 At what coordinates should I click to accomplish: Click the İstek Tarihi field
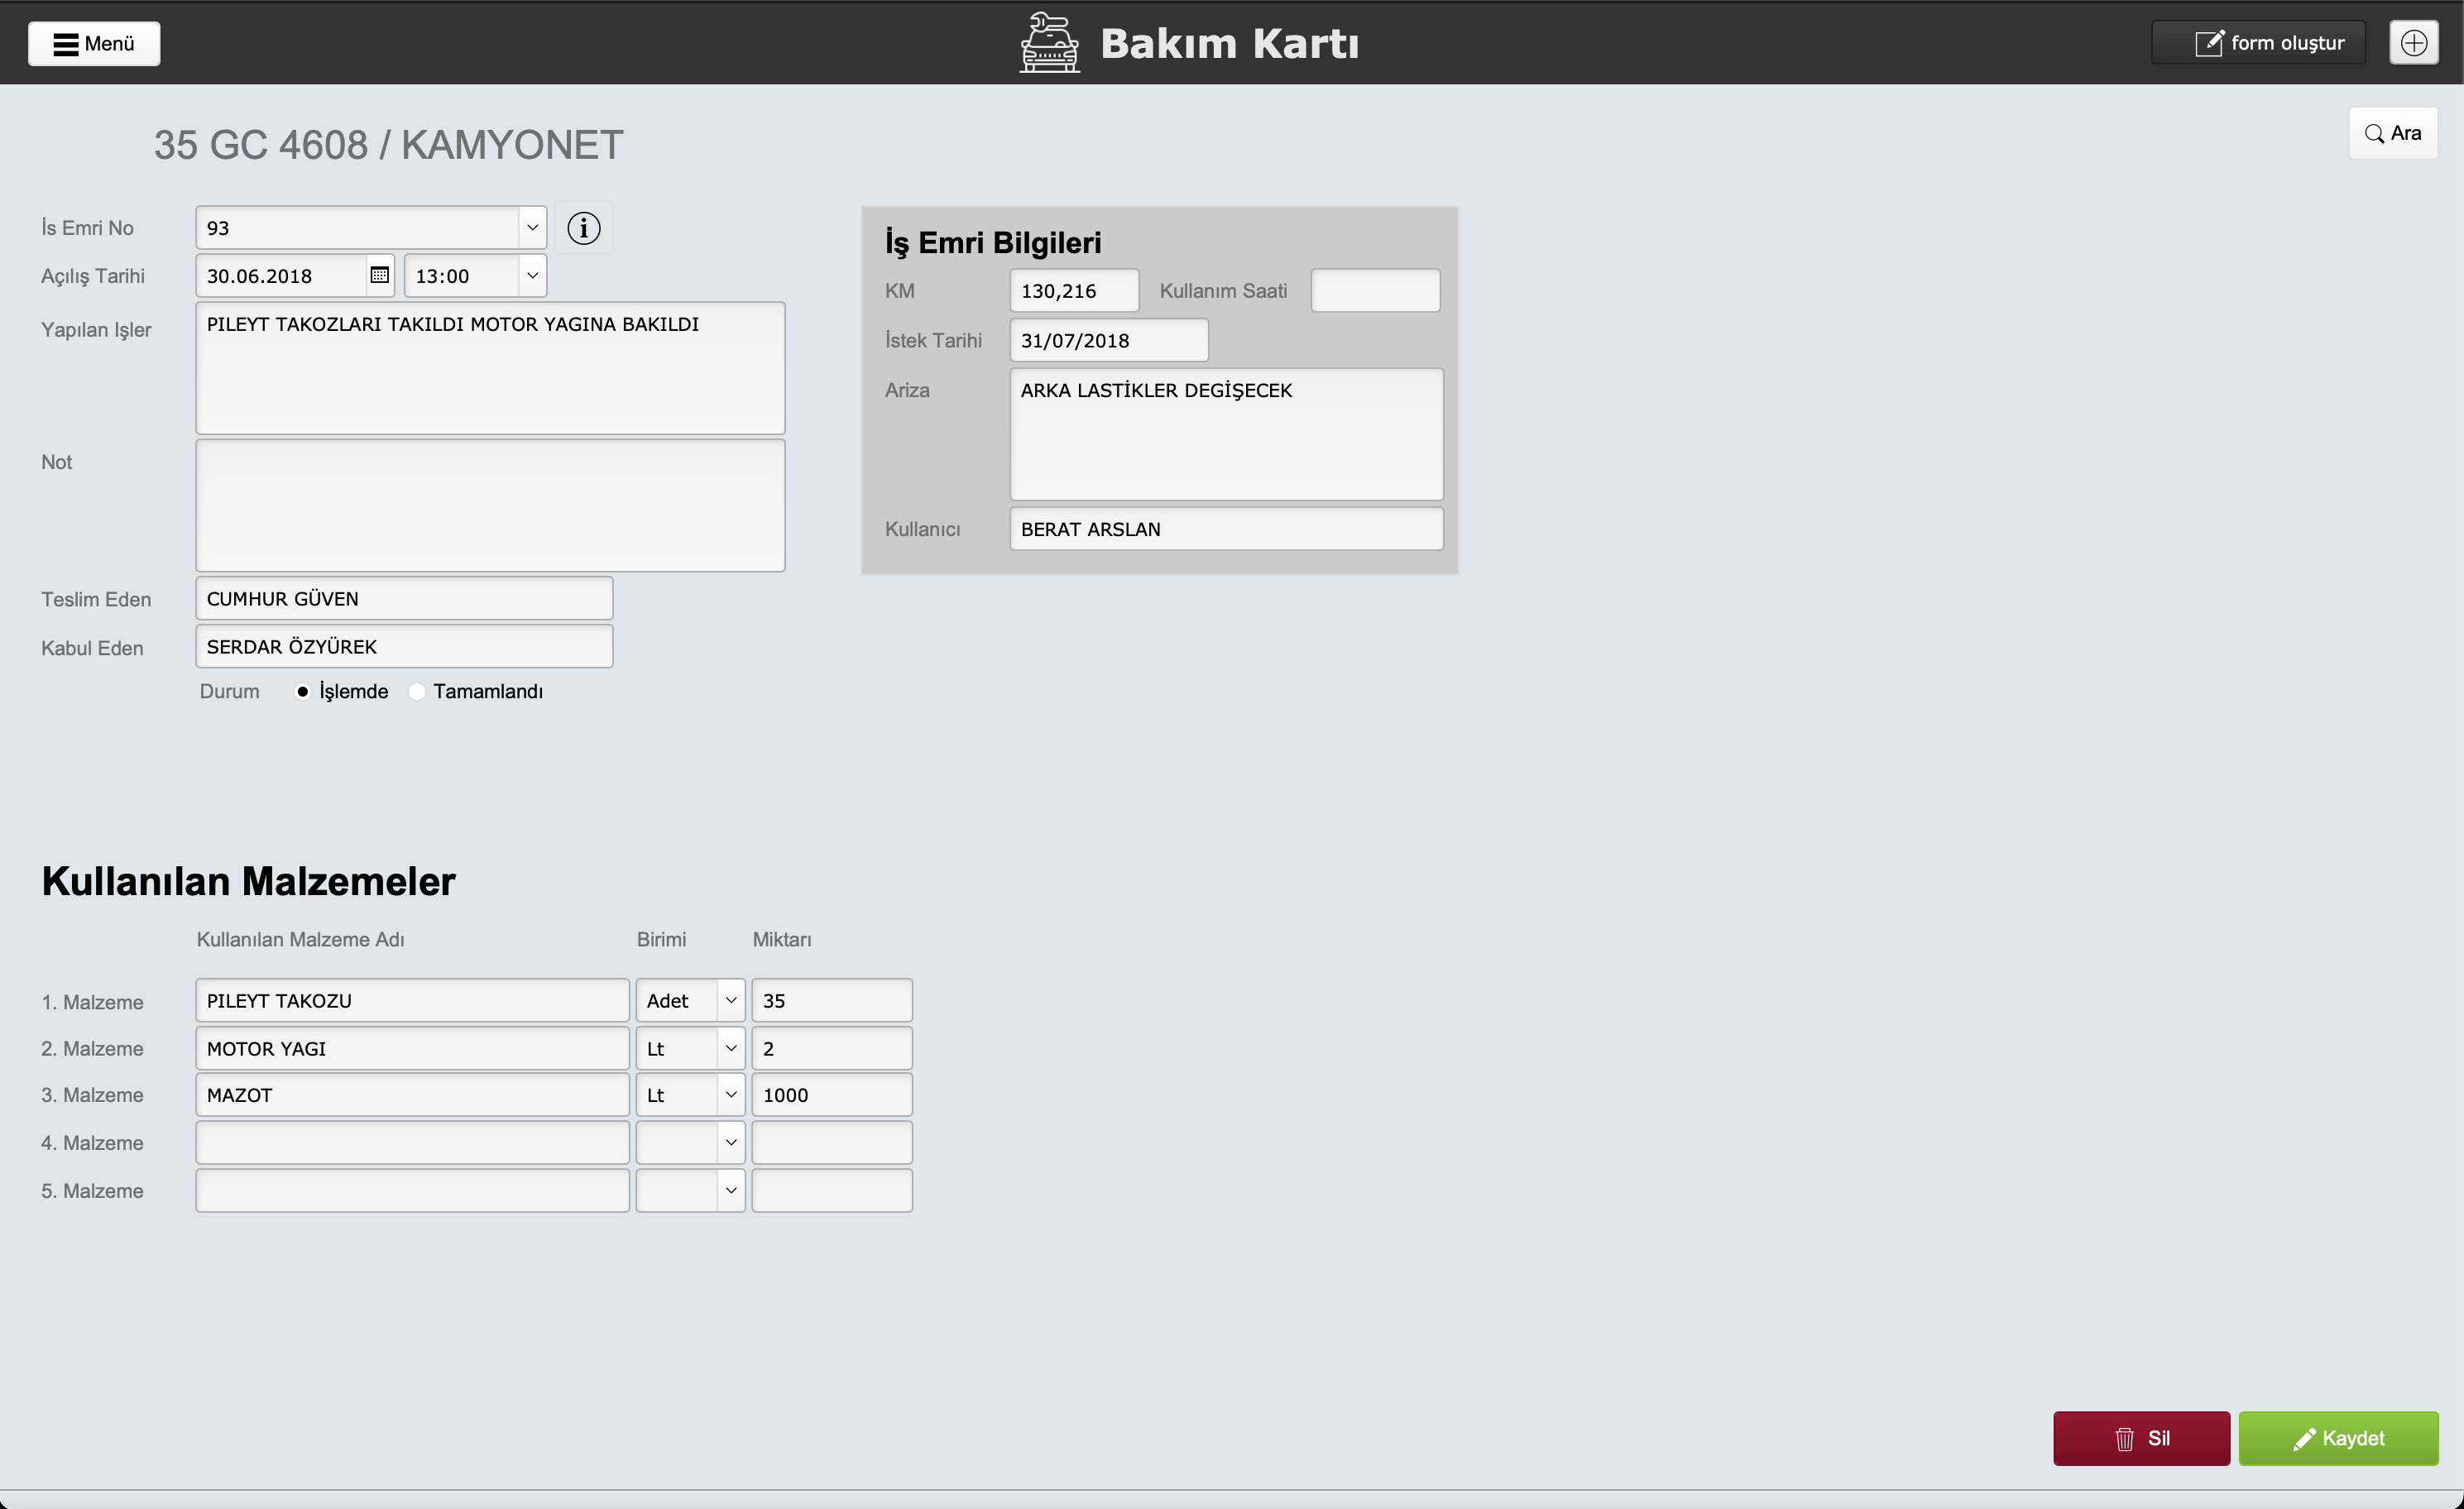click(1109, 340)
